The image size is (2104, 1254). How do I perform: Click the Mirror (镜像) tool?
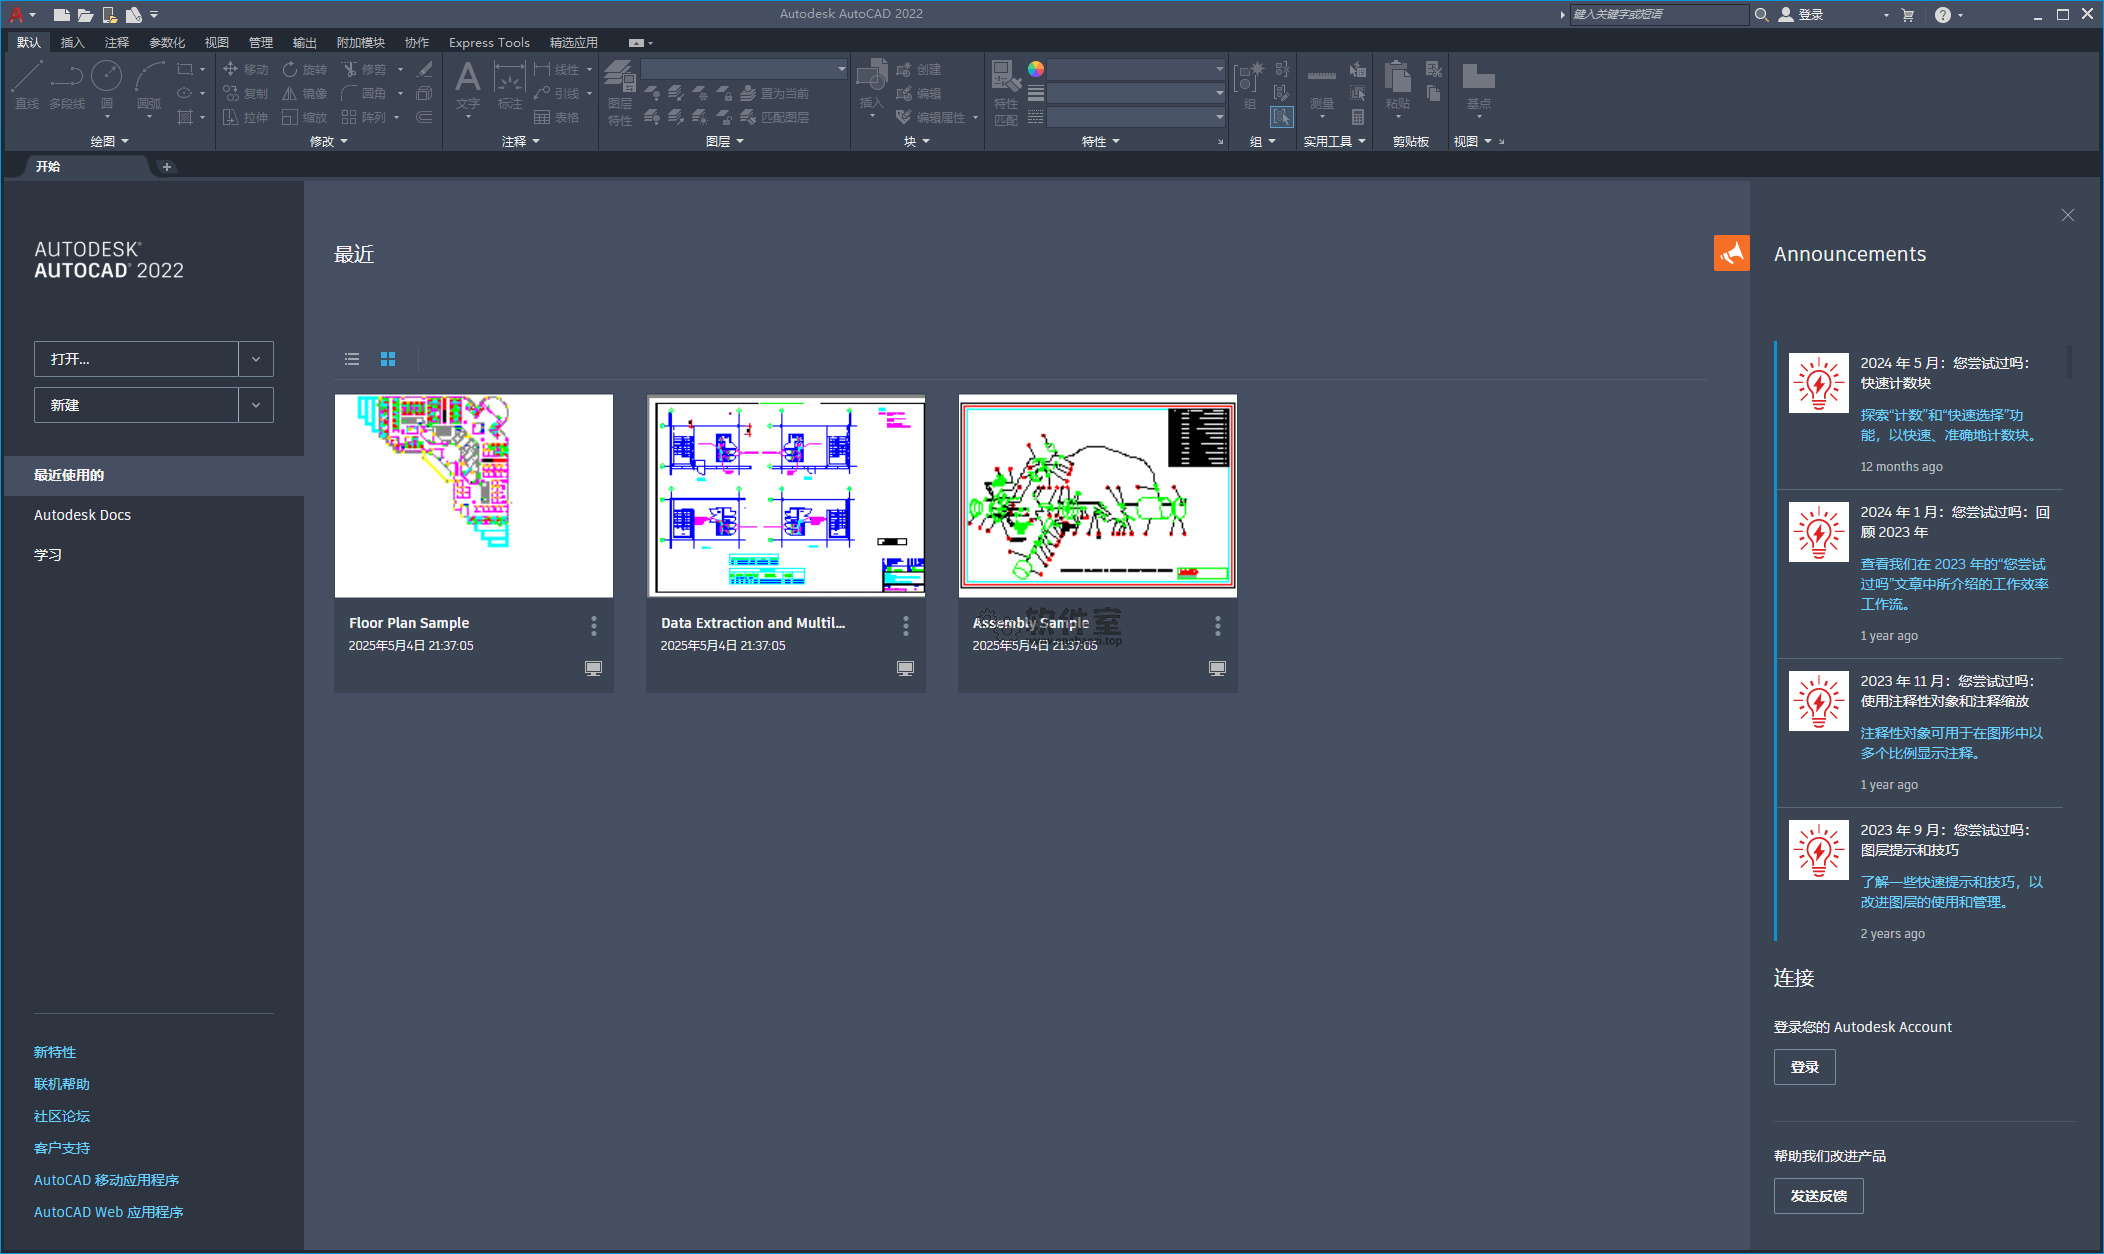tap(305, 93)
